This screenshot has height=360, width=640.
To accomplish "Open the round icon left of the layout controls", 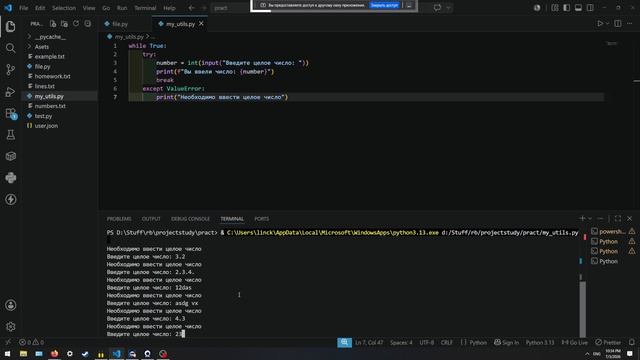I will 537,8.
